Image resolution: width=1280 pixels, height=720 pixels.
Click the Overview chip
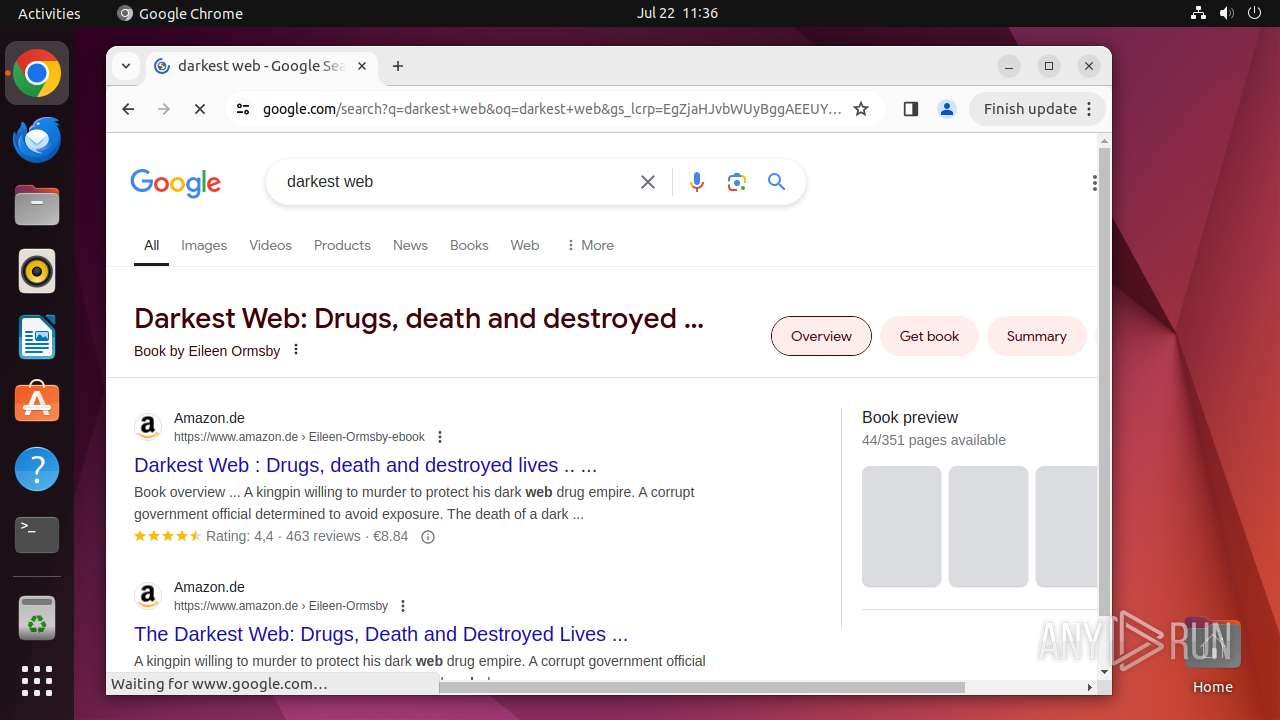click(821, 336)
